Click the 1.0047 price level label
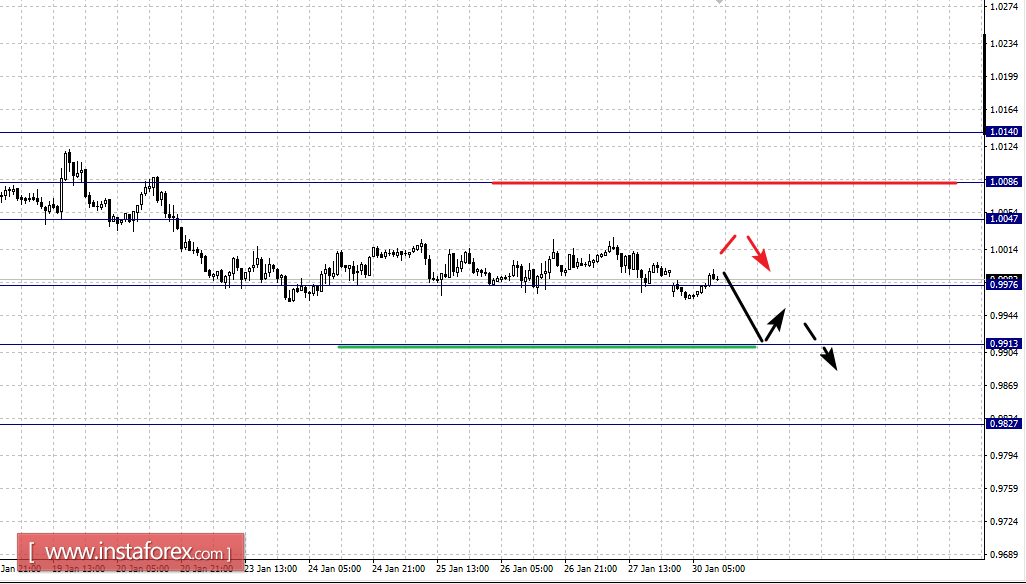 pyautogui.click(x=1004, y=219)
